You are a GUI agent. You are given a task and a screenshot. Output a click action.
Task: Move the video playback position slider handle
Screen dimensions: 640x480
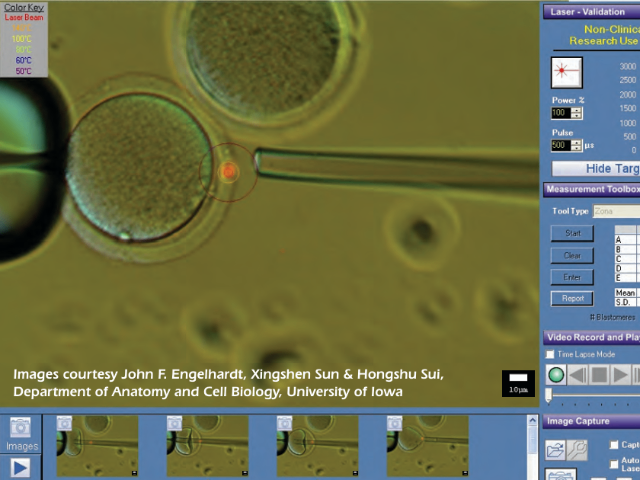coord(549,394)
